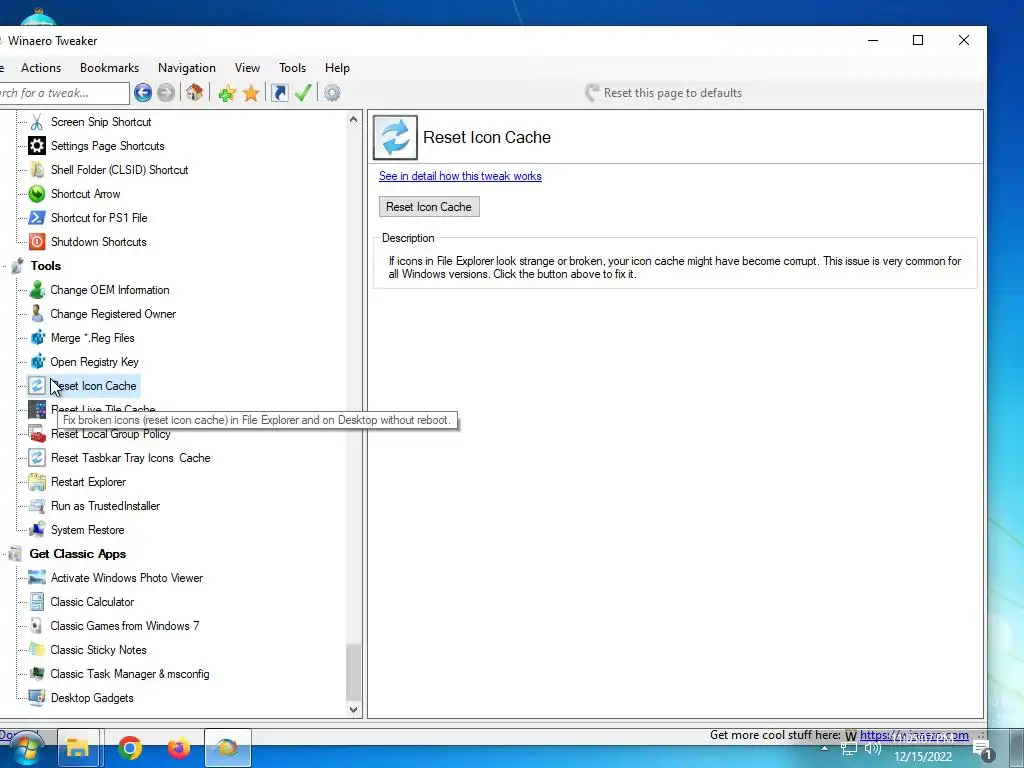Click the greyed Forward navigation arrow
The width and height of the screenshot is (1024, 768).
coord(166,93)
